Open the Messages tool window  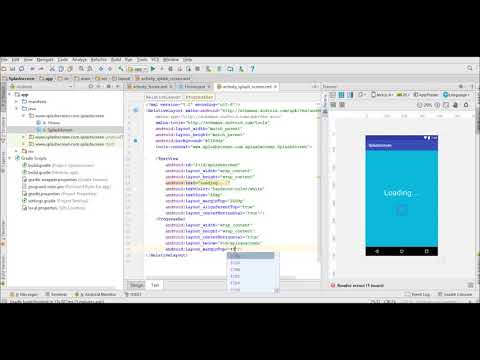coord(24,295)
